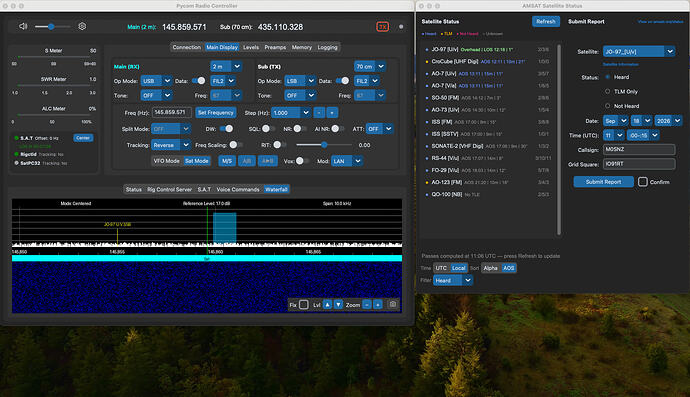
Task: Open the Satellite Information link
Action: [x=620, y=64]
